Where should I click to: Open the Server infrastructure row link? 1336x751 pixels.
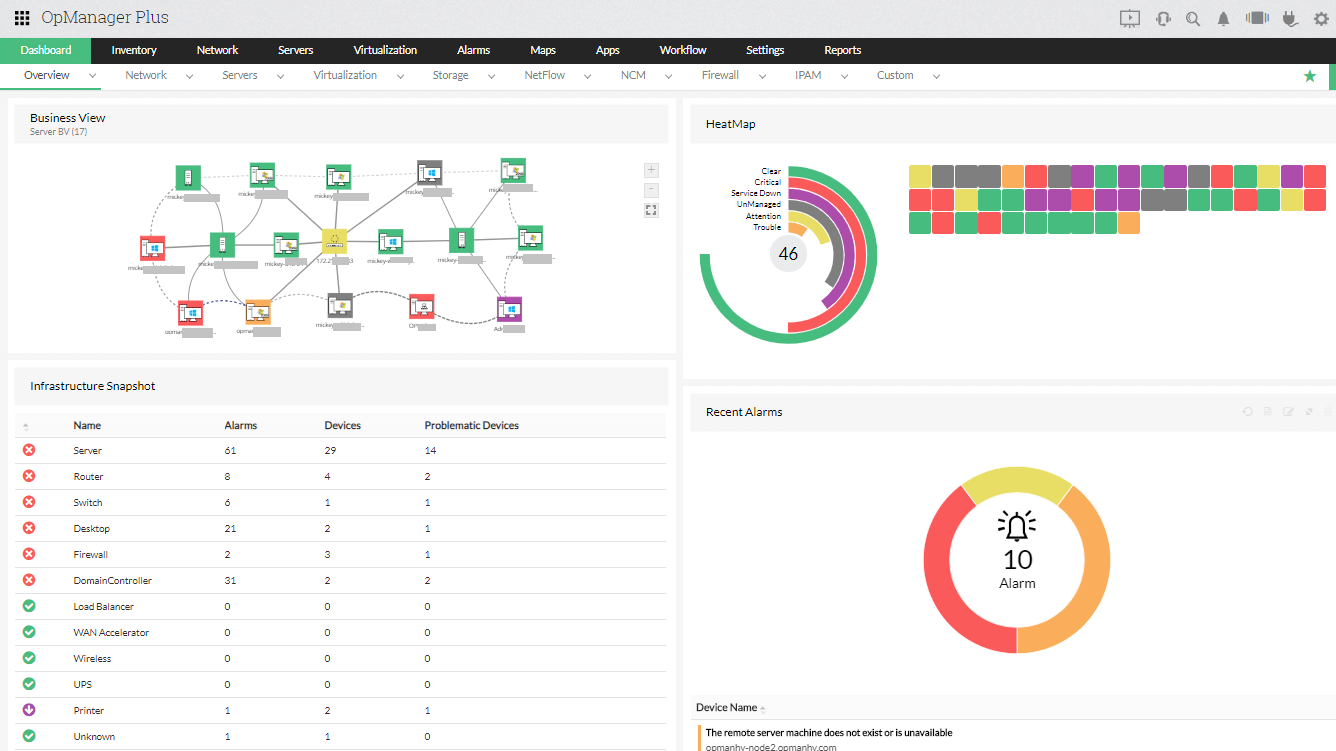tap(88, 451)
